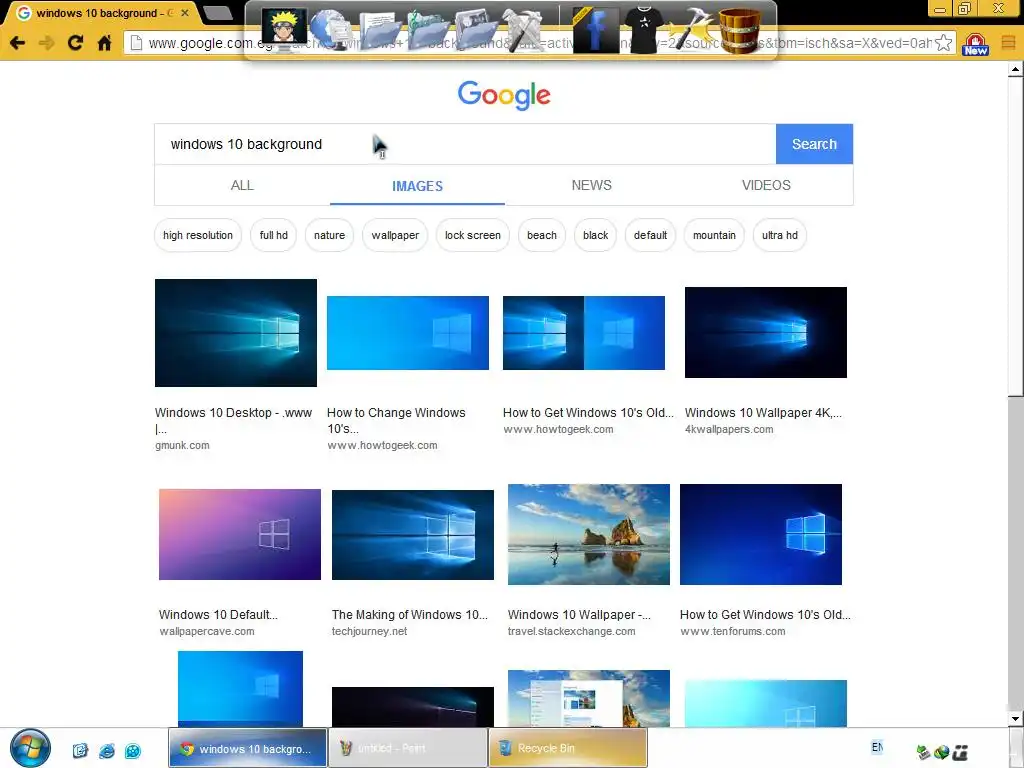This screenshot has height=768, width=1024.
Task: Click the last black system tray icon
Action: pos(960,752)
